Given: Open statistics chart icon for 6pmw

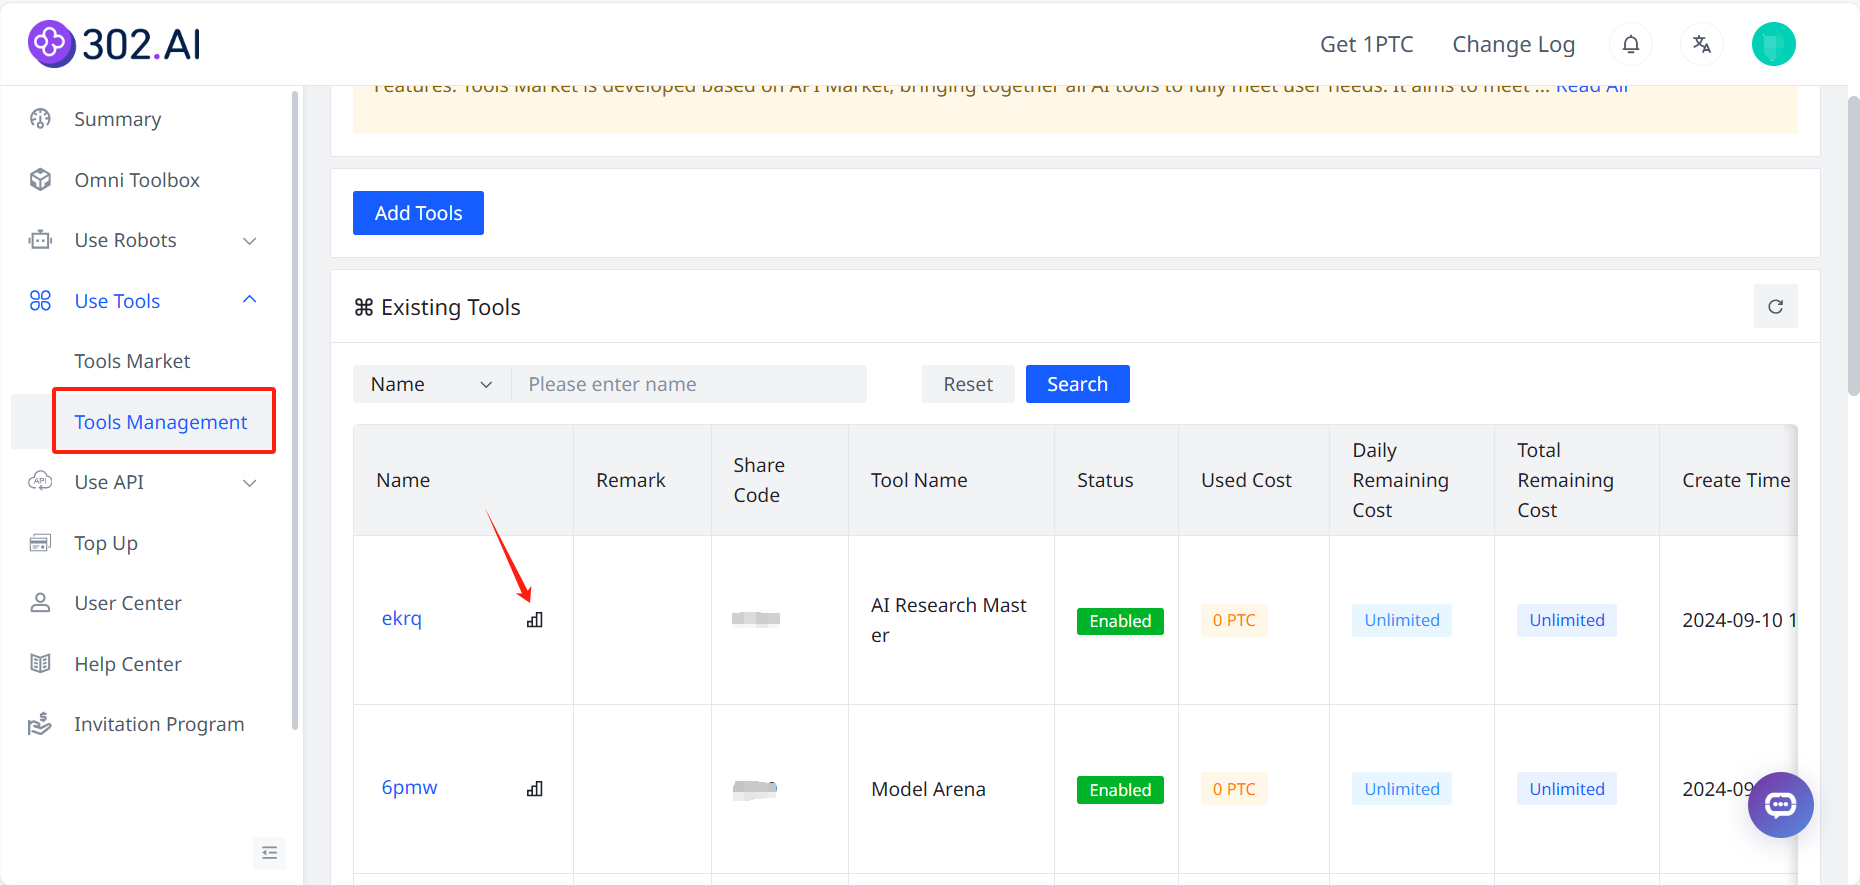Looking at the screenshot, I should click(535, 789).
